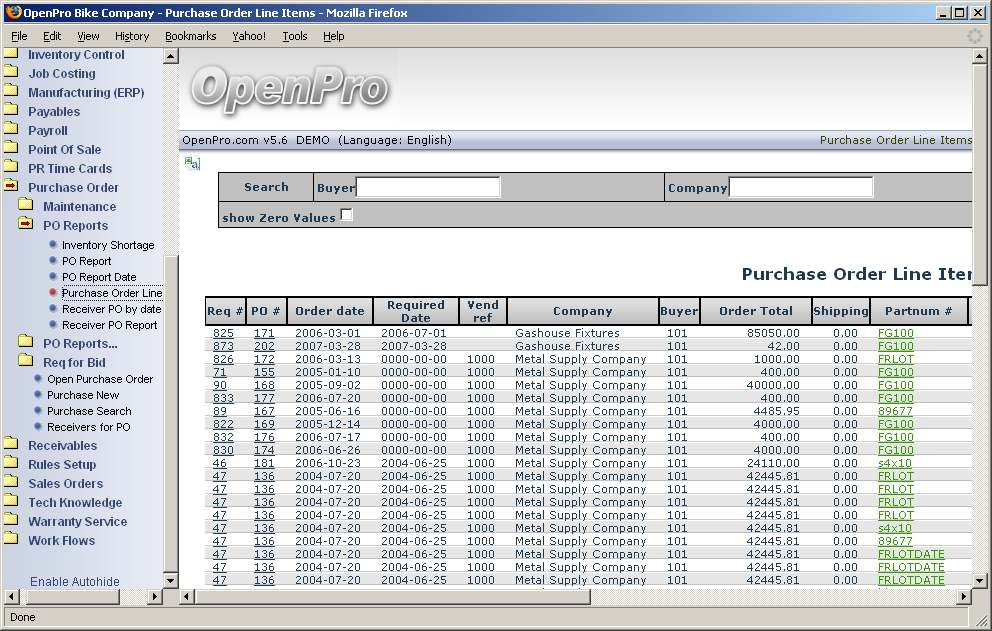This screenshot has height=631, width=992.
Task: Click the Receivables folder icon
Action: 11,445
